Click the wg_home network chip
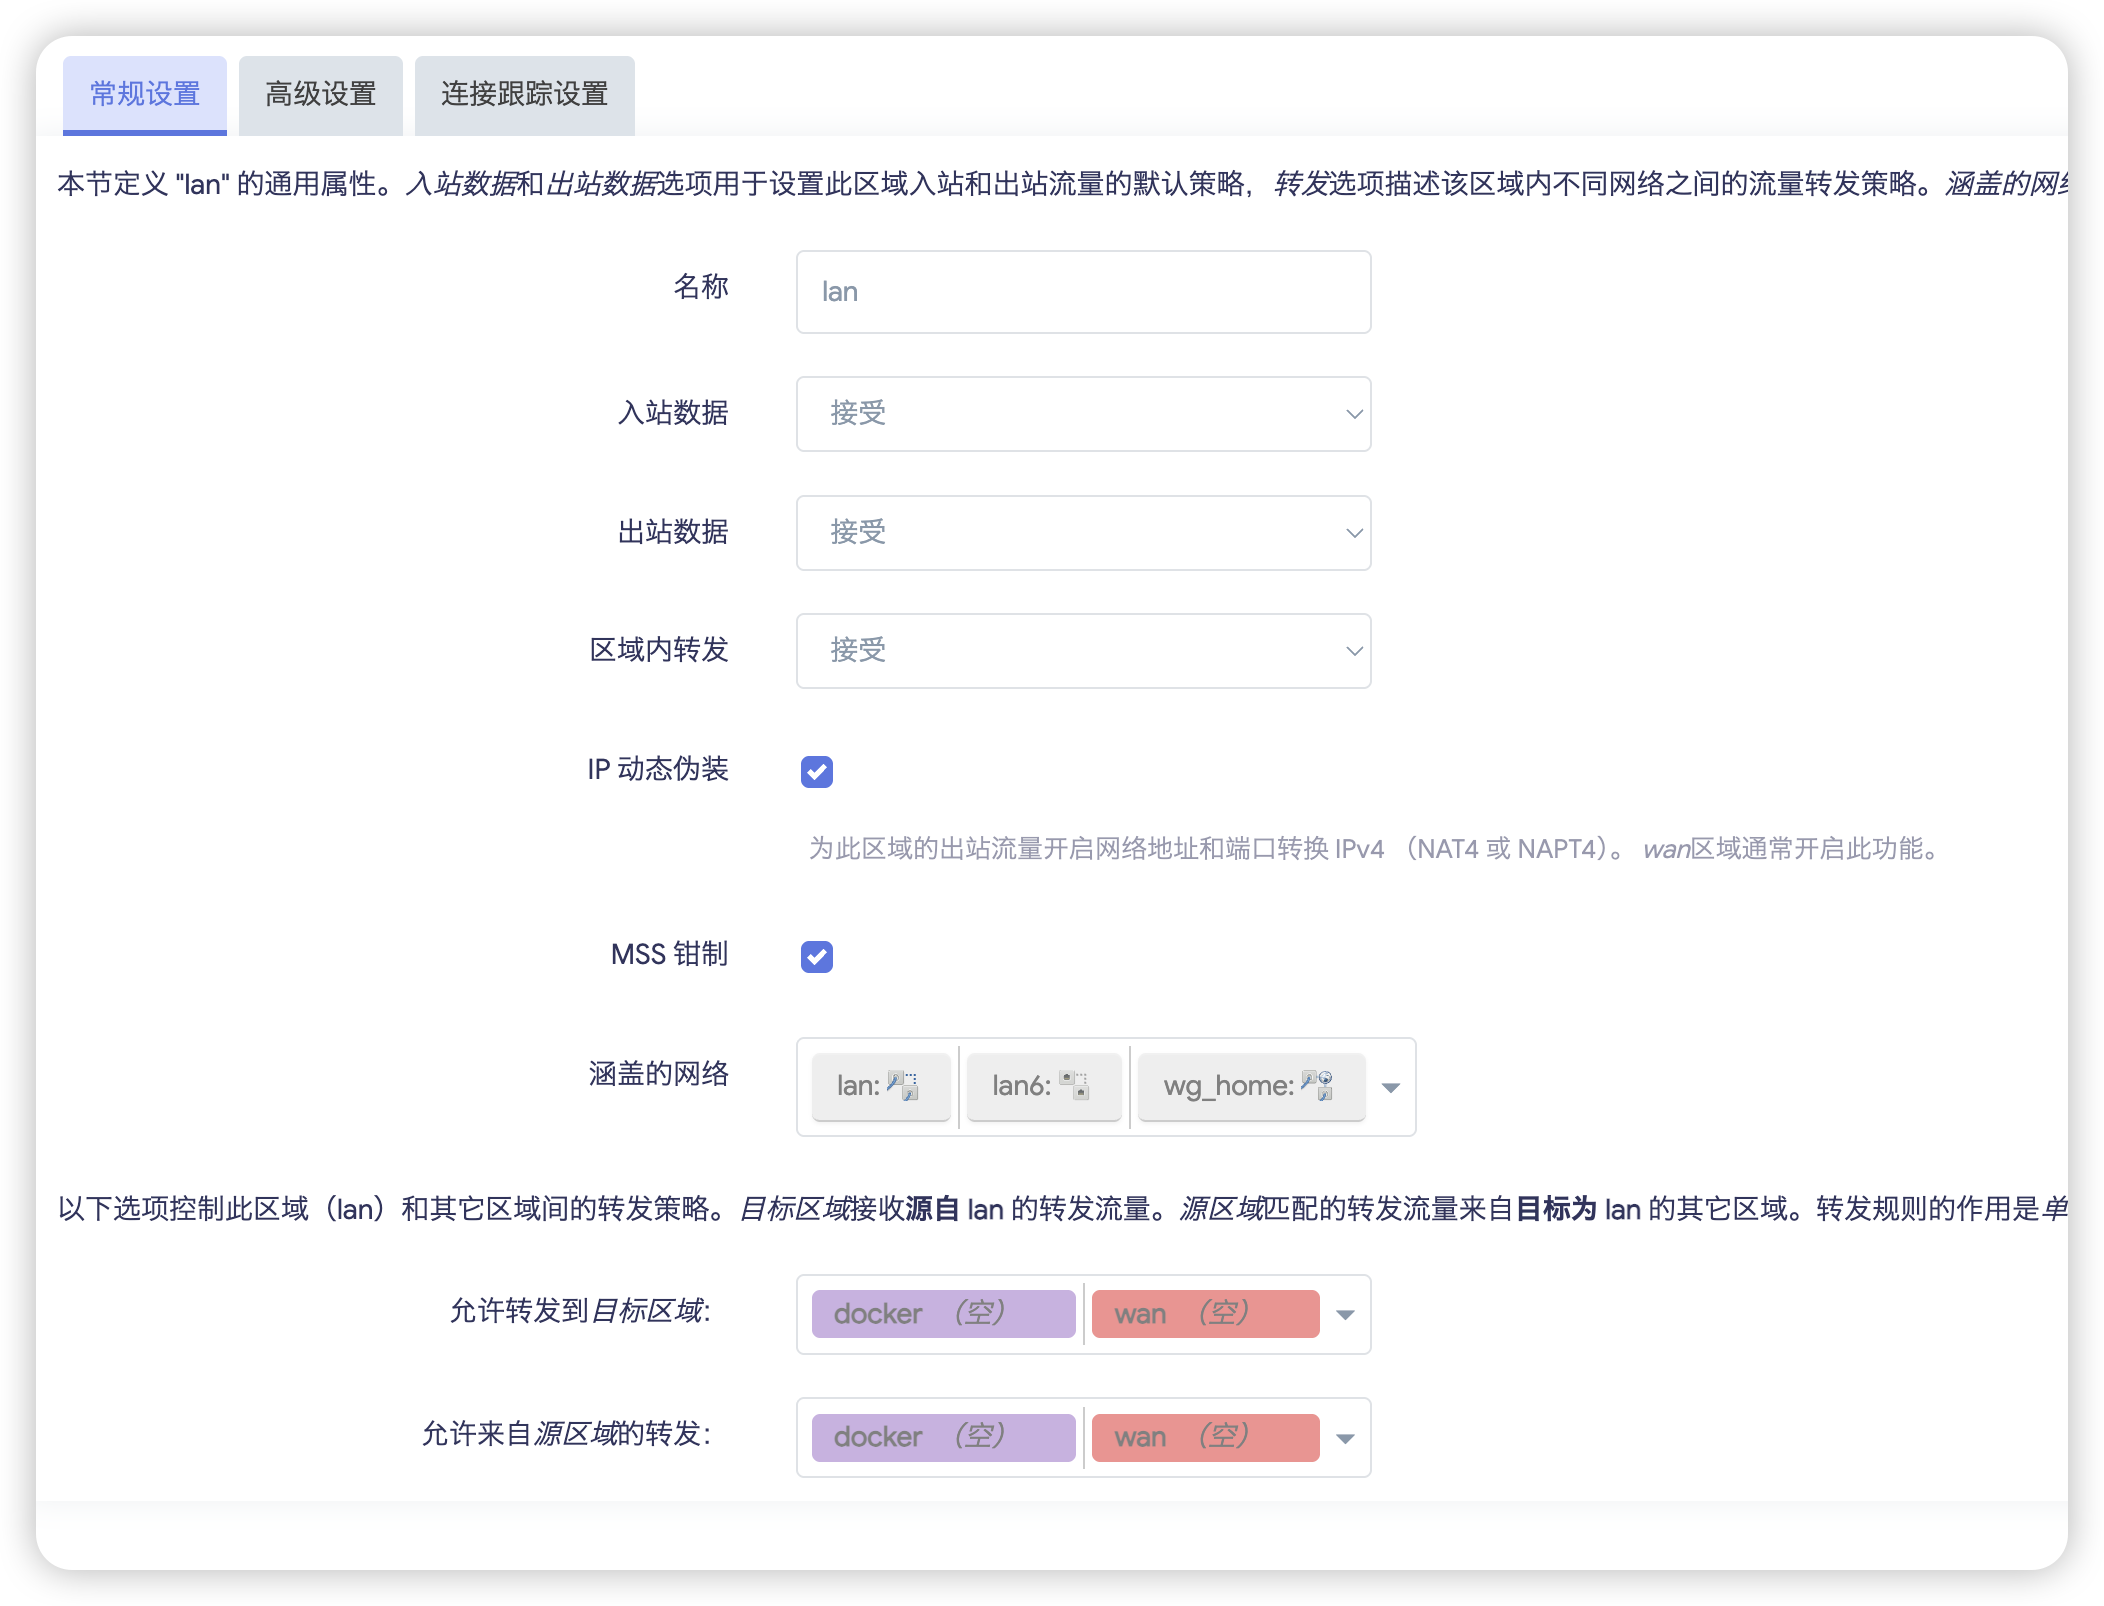The image size is (2104, 1606). coord(1251,1086)
